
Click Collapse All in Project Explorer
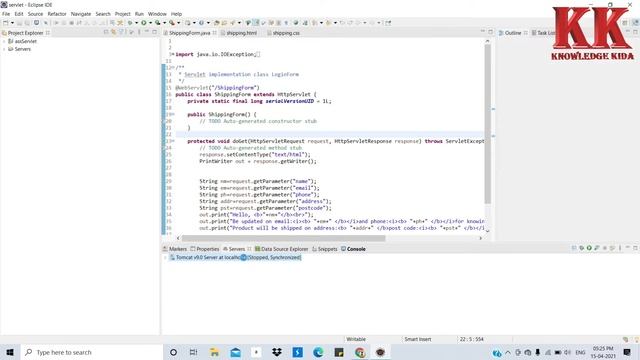106,32
